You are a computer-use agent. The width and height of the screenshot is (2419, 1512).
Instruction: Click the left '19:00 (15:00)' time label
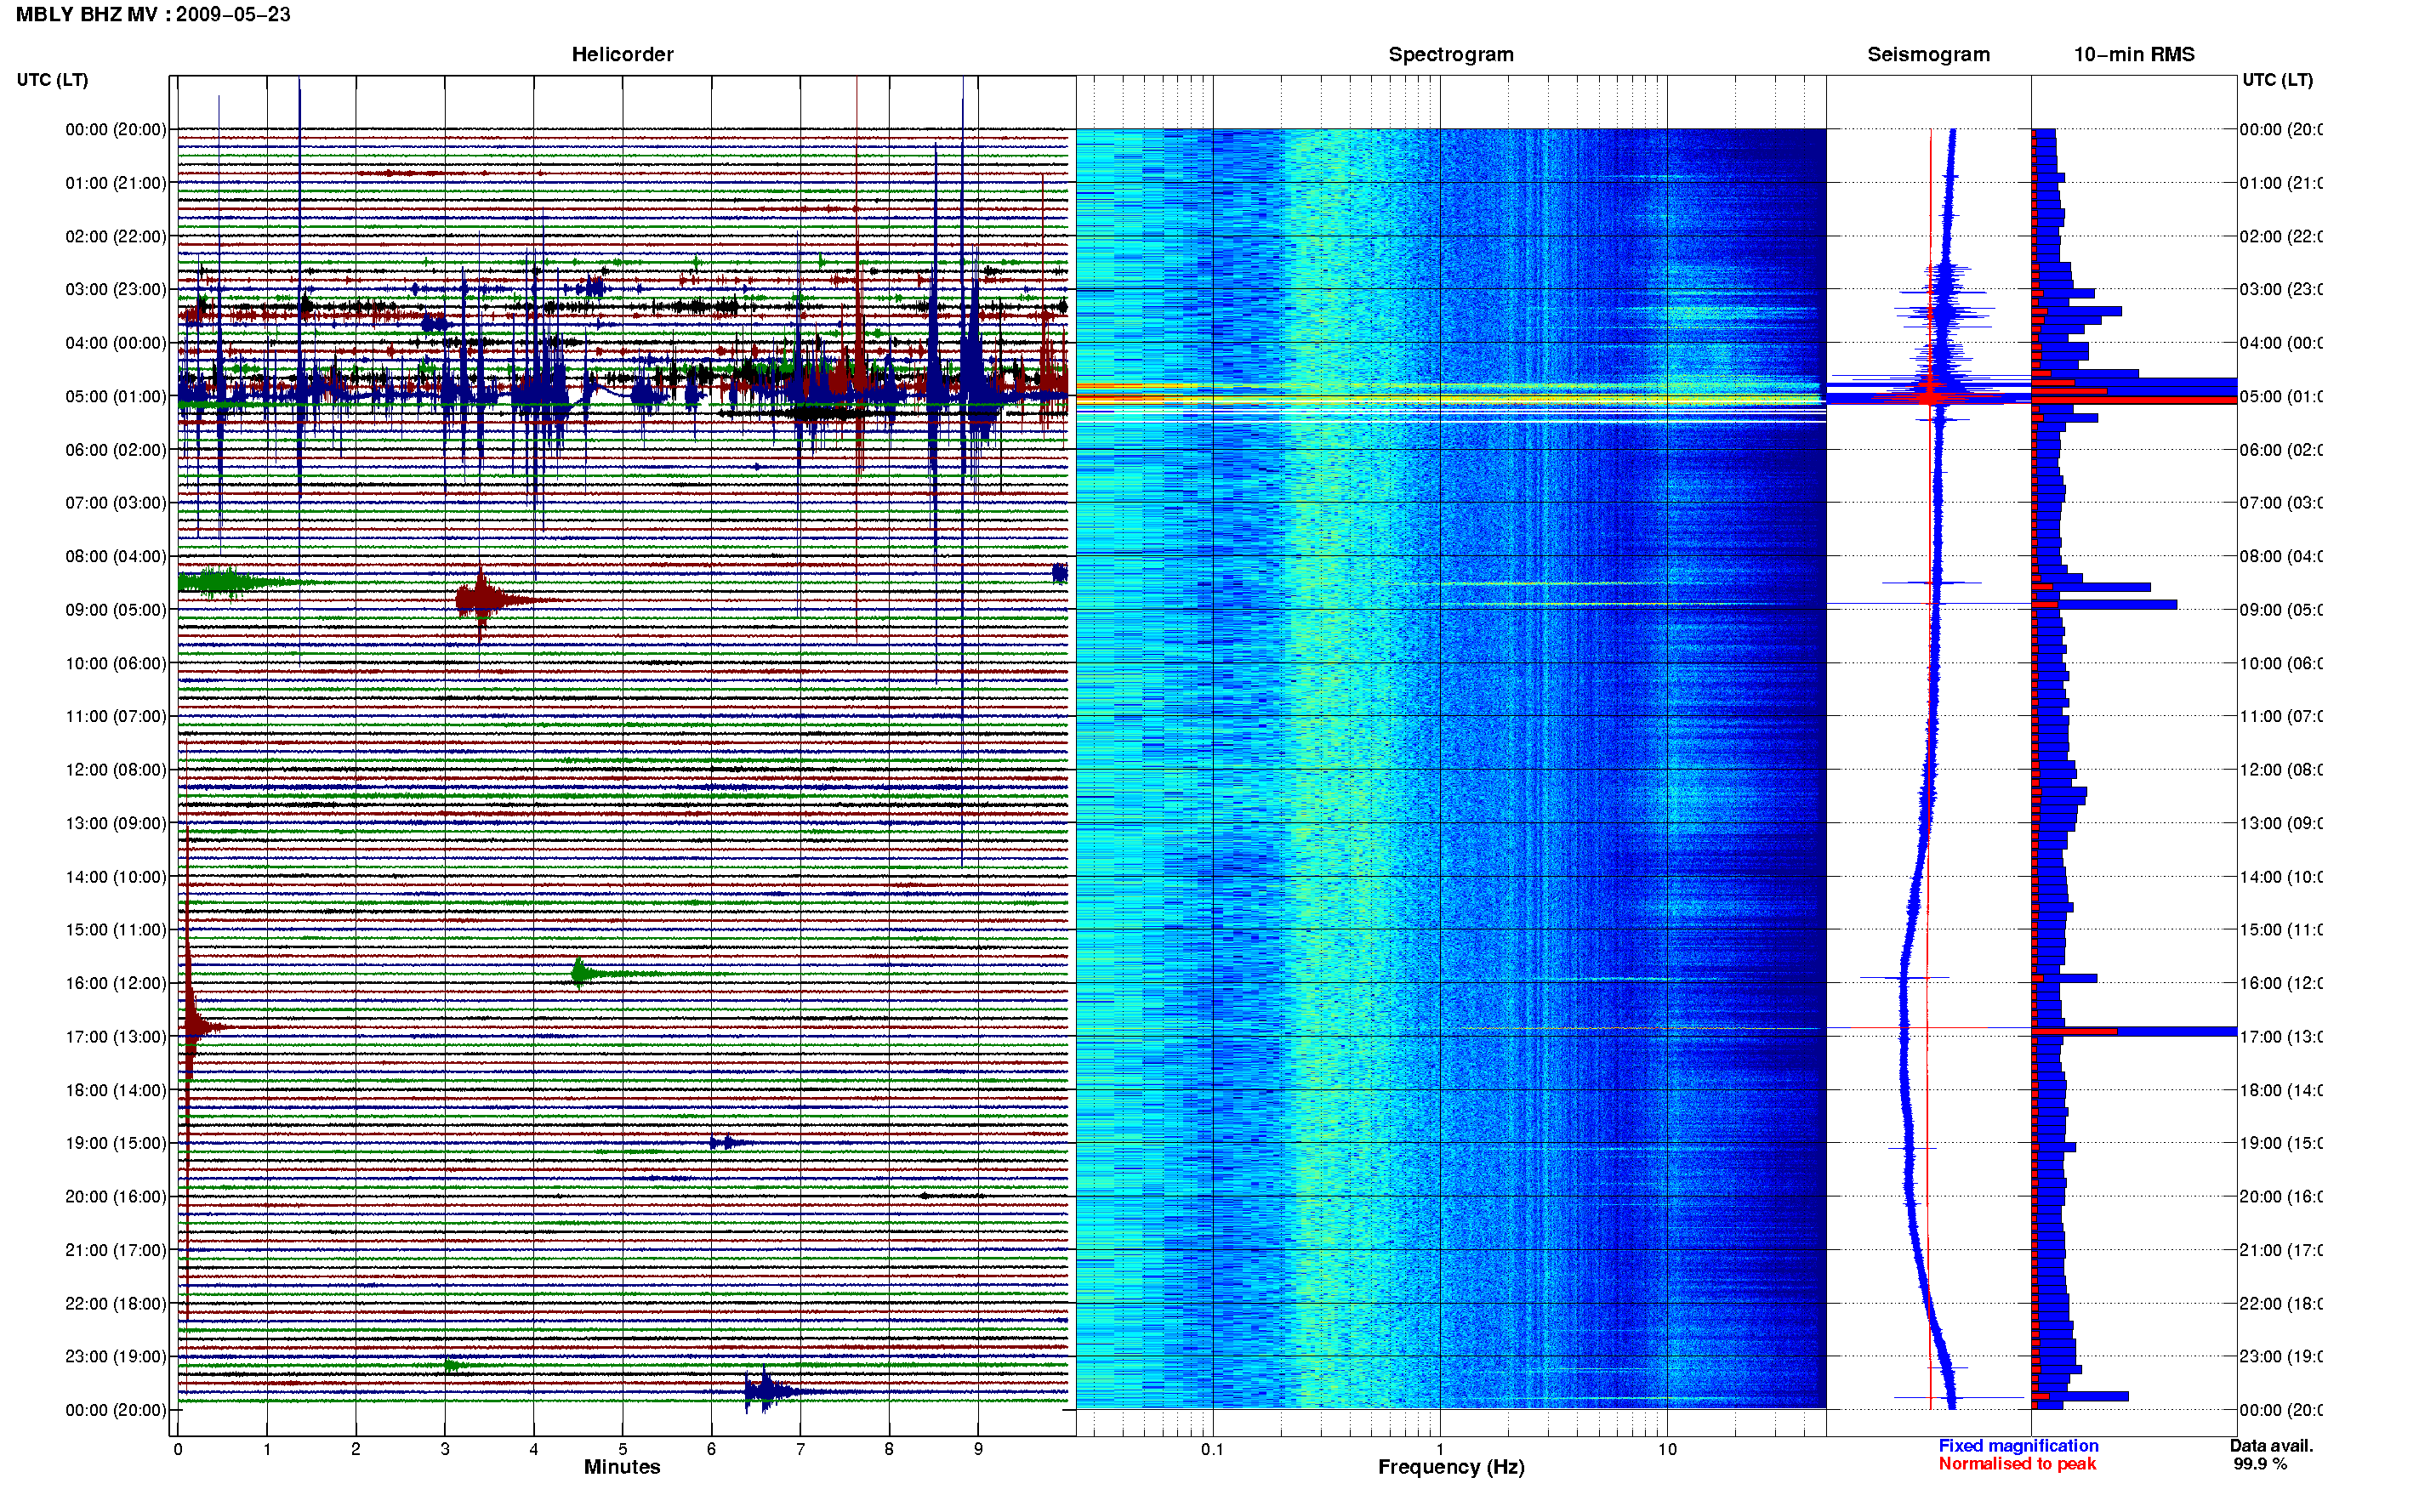pyautogui.click(x=116, y=1143)
